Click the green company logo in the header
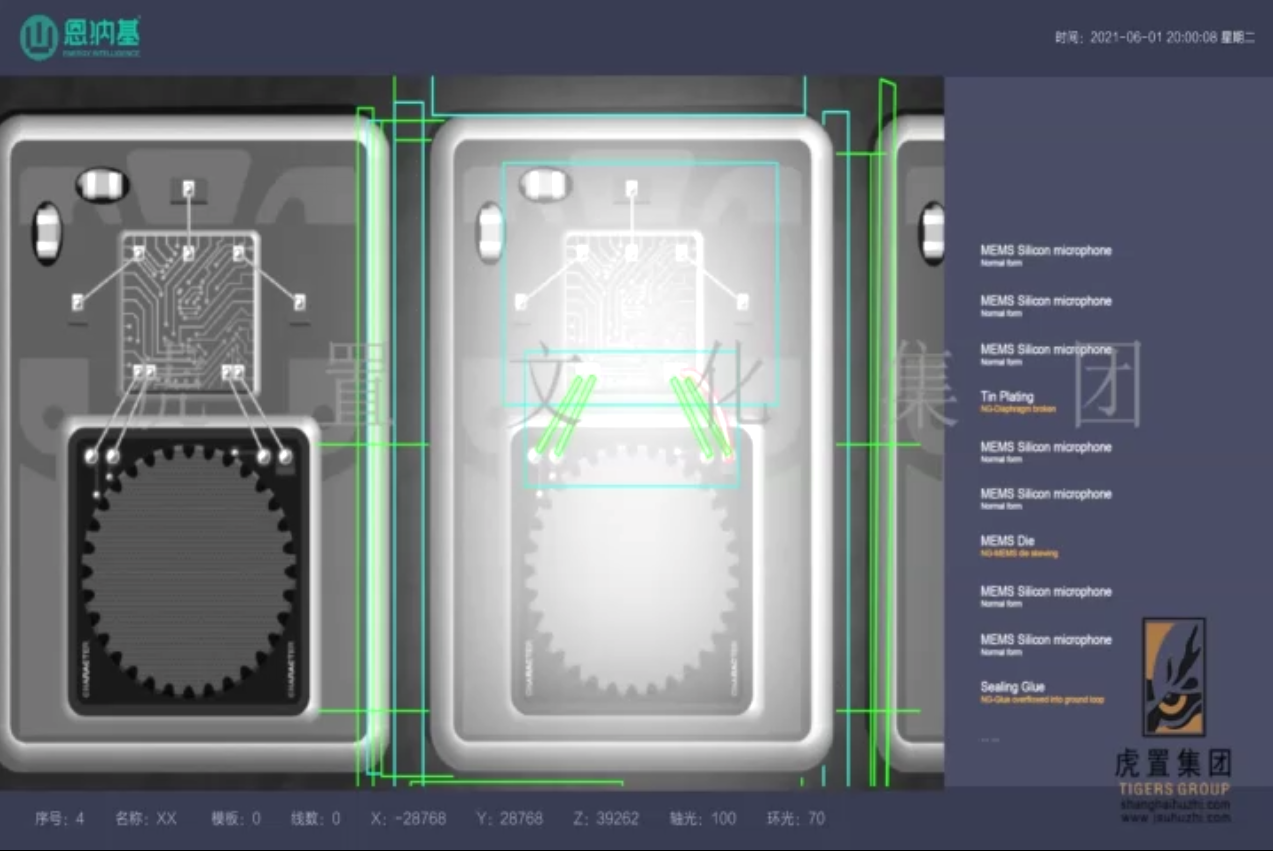Image resolution: width=1273 pixels, height=851 pixels. pyautogui.click(x=80, y=37)
